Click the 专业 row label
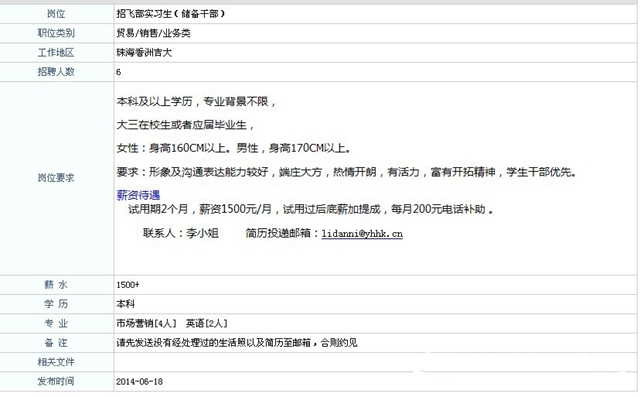The height and width of the screenshot is (397, 640). click(56, 324)
